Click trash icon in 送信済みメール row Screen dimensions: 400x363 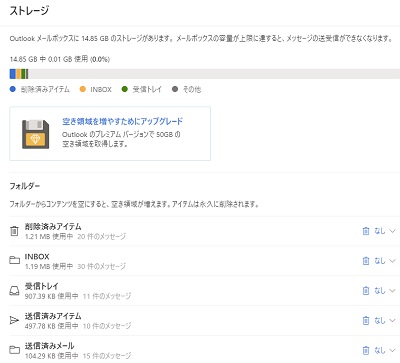click(x=366, y=350)
